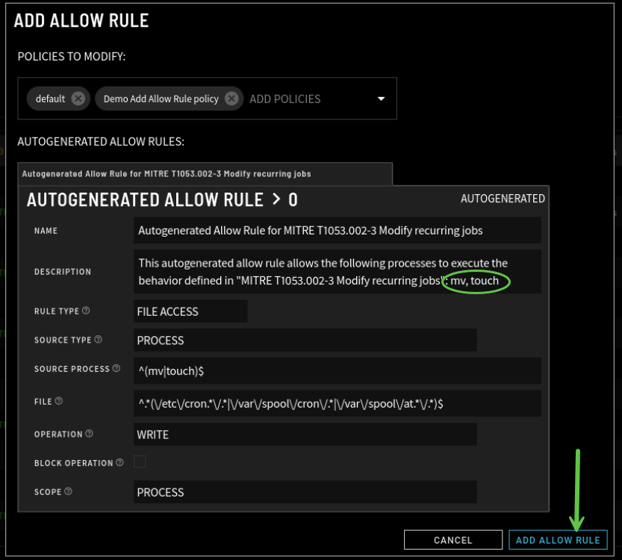Remove the default policy chip
Viewport: 622px width, 560px height.
[x=78, y=98]
